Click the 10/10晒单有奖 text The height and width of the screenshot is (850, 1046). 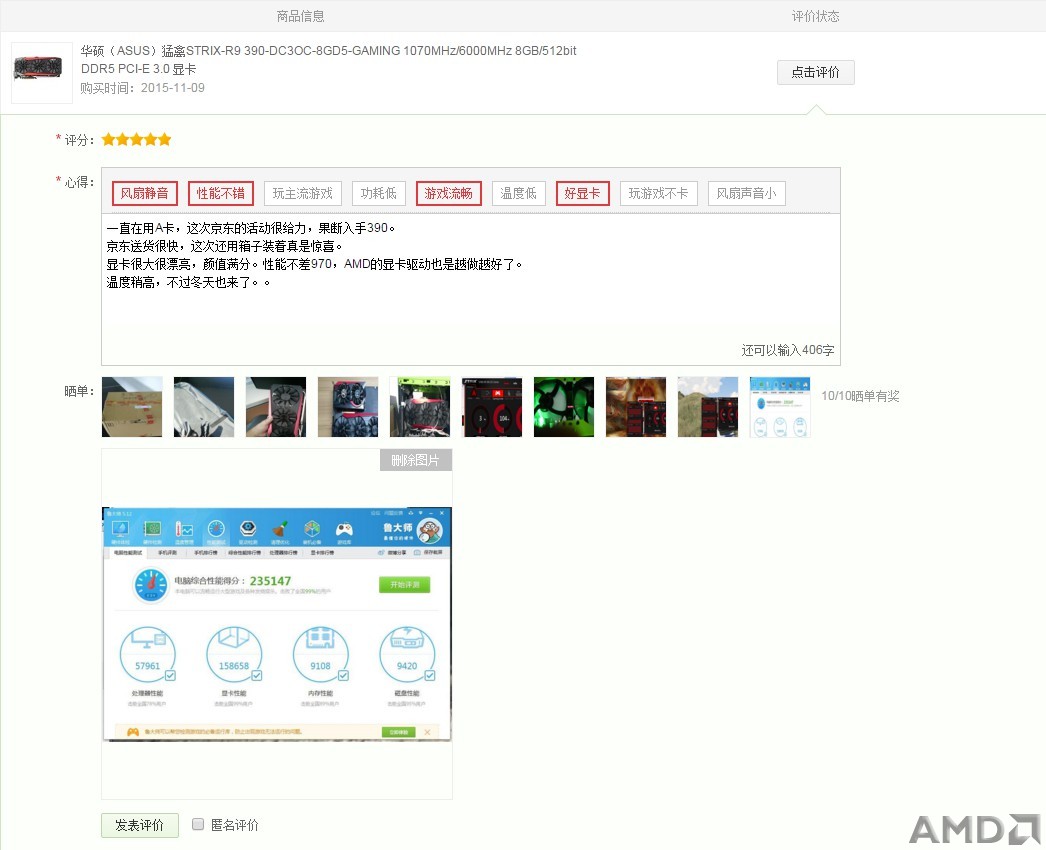pos(860,396)
